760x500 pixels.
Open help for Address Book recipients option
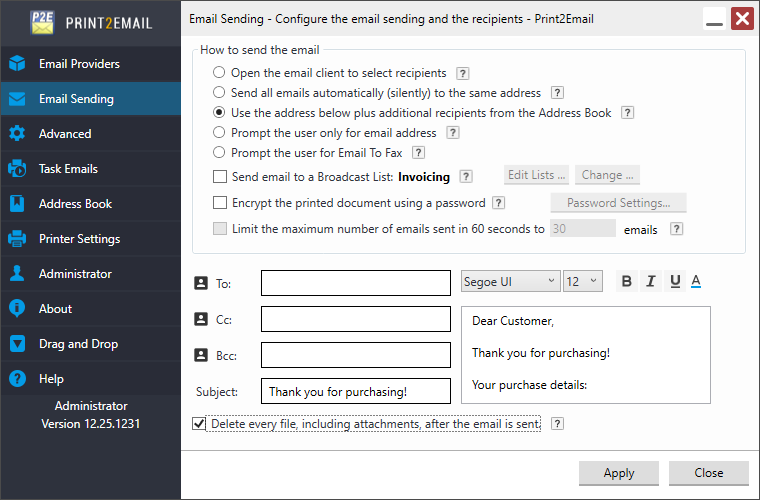(628, 113)
